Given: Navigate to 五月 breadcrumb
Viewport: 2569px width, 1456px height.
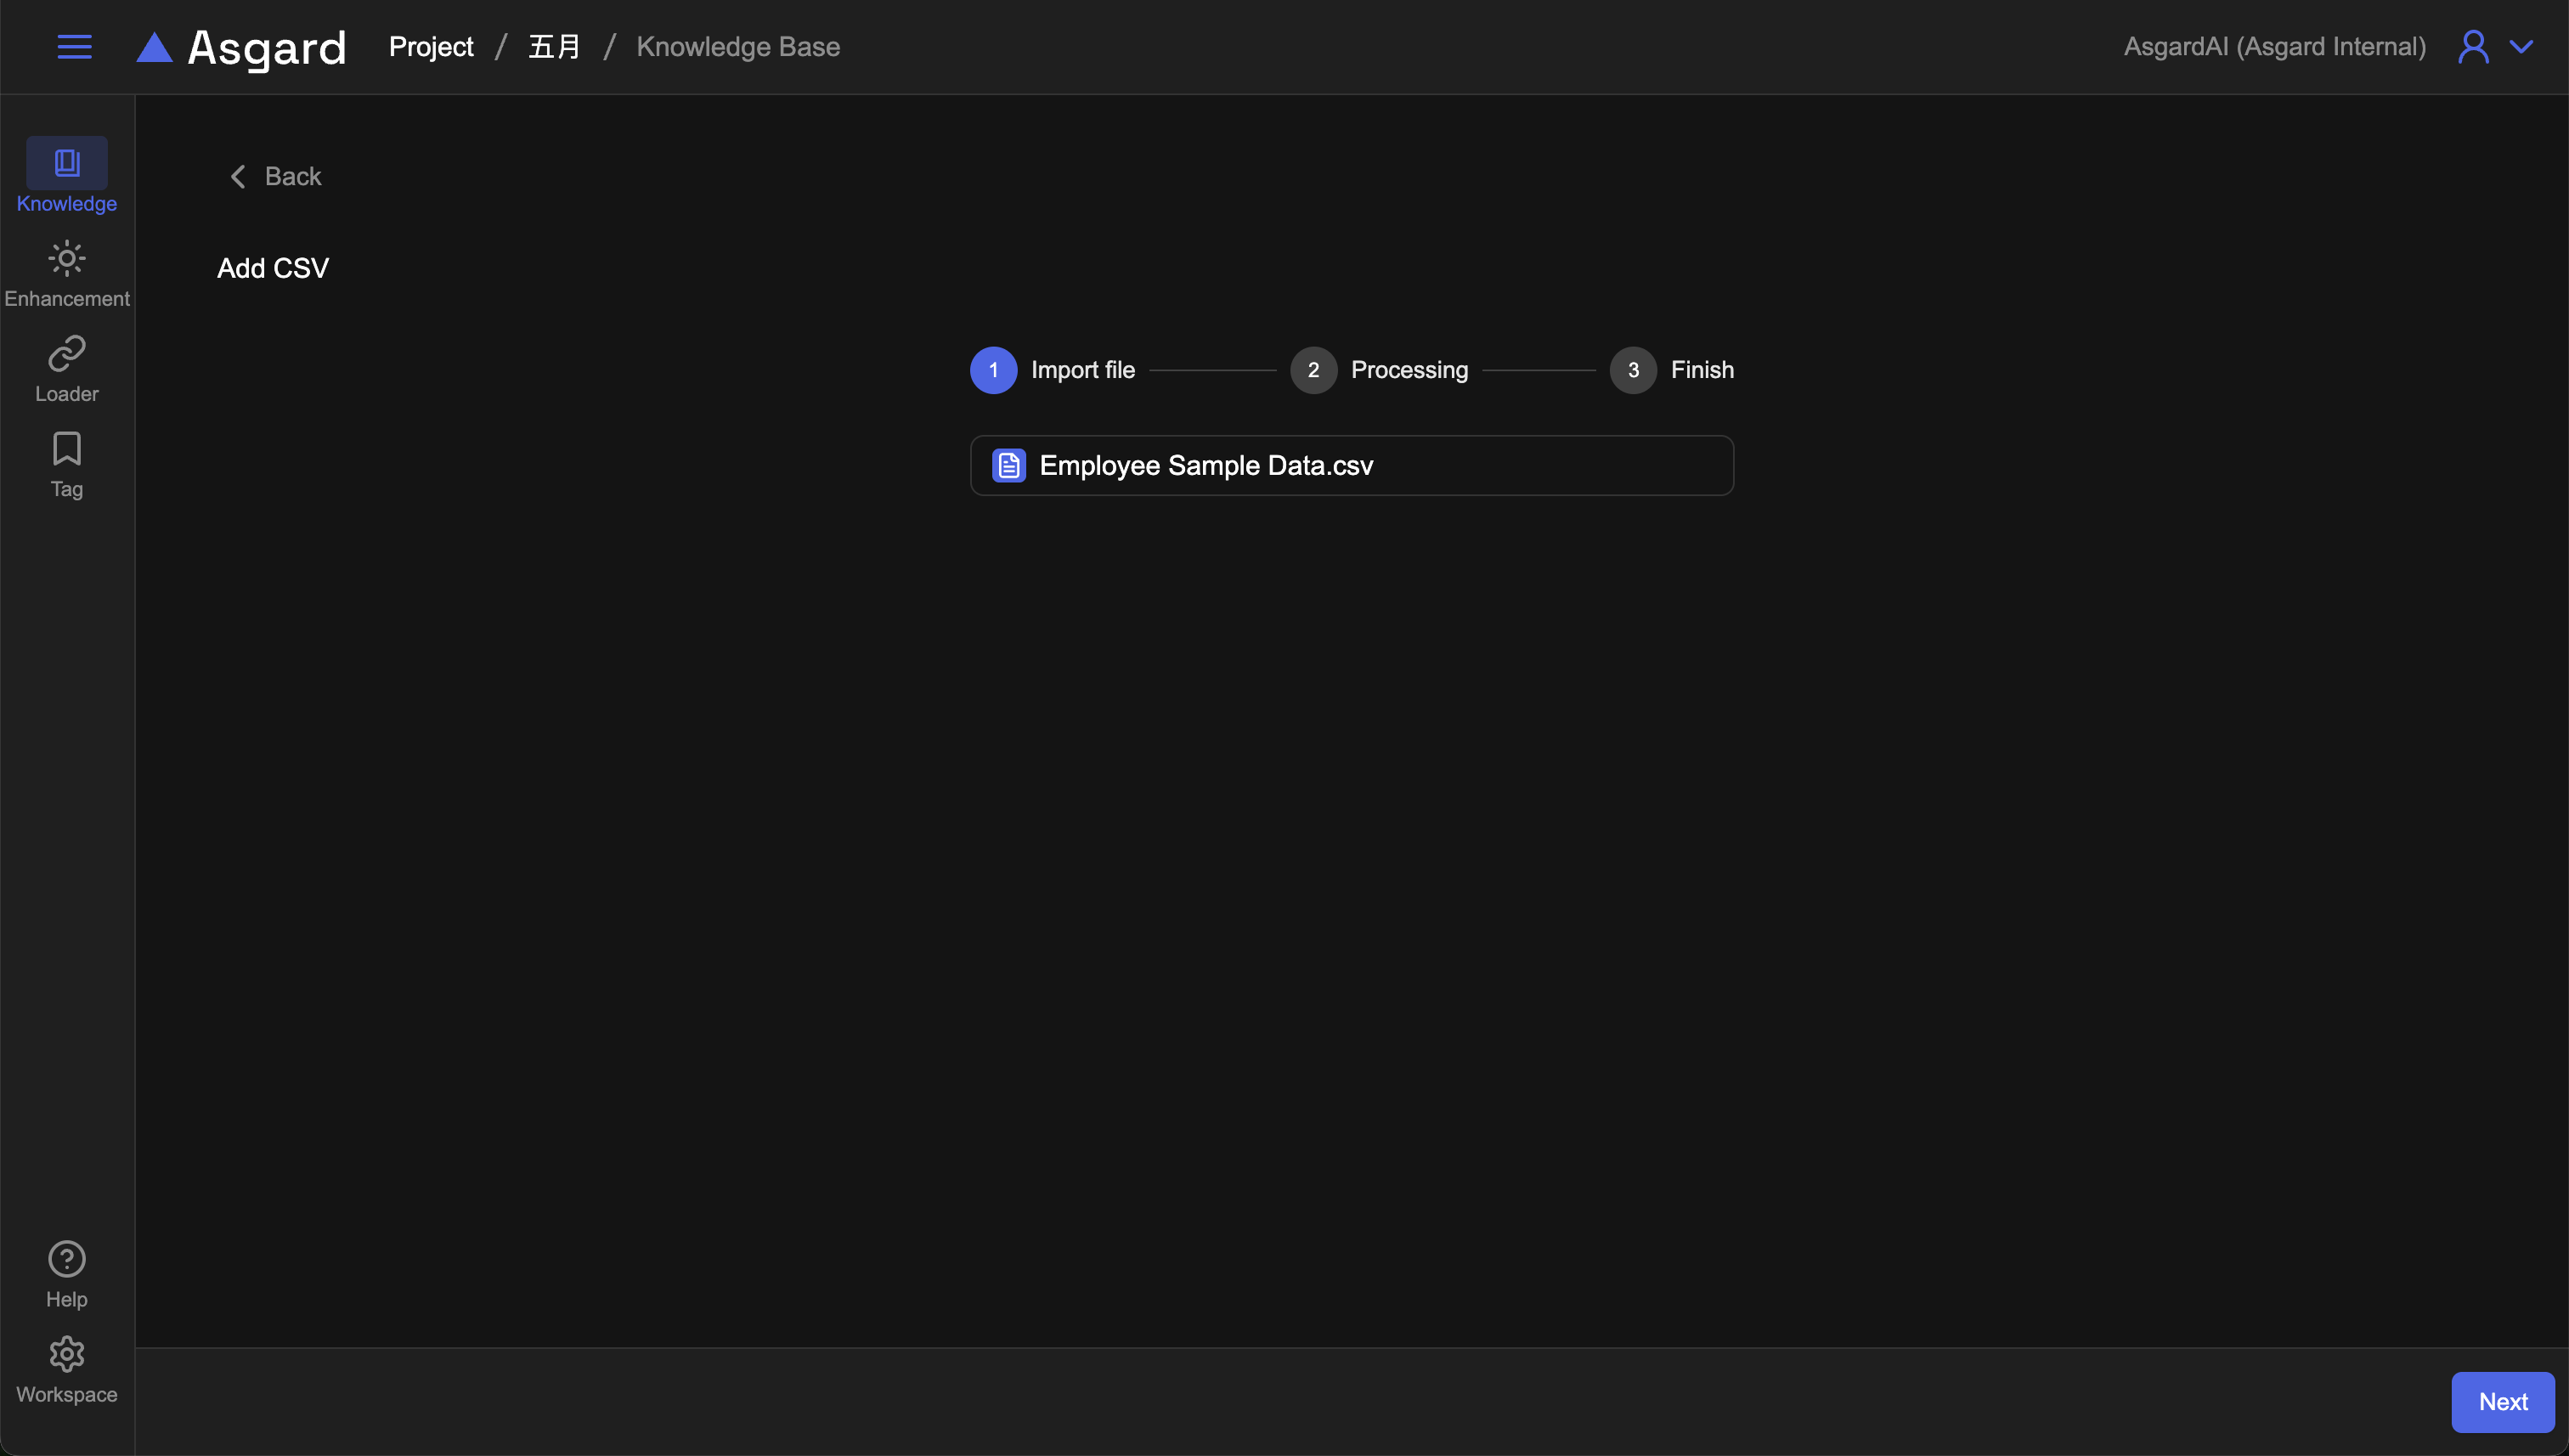Looking at the screenshot, I should click(x=554, y=47).
